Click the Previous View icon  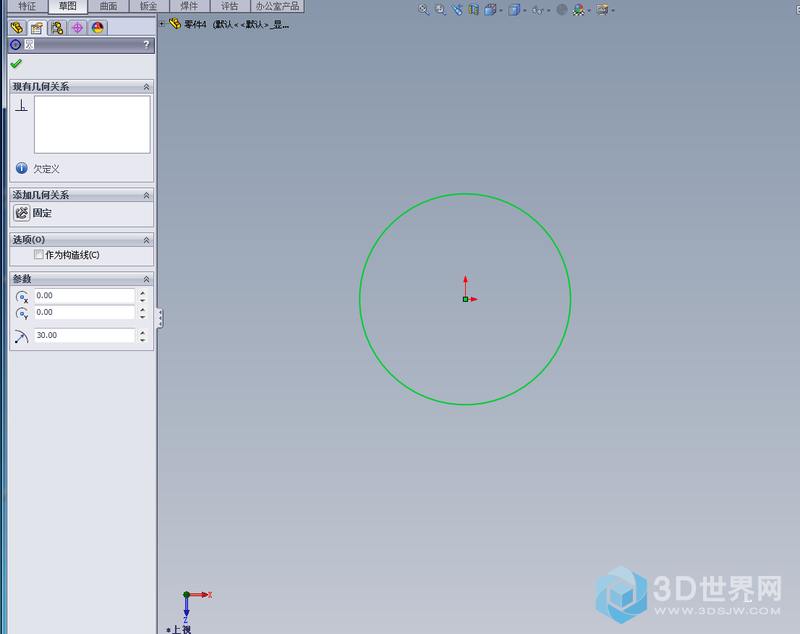457,9
